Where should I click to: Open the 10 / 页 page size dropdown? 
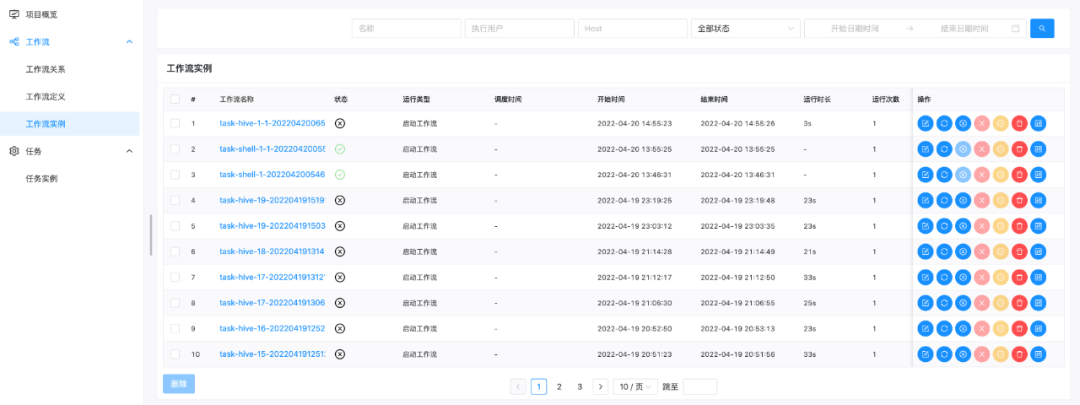click(635, 386)
